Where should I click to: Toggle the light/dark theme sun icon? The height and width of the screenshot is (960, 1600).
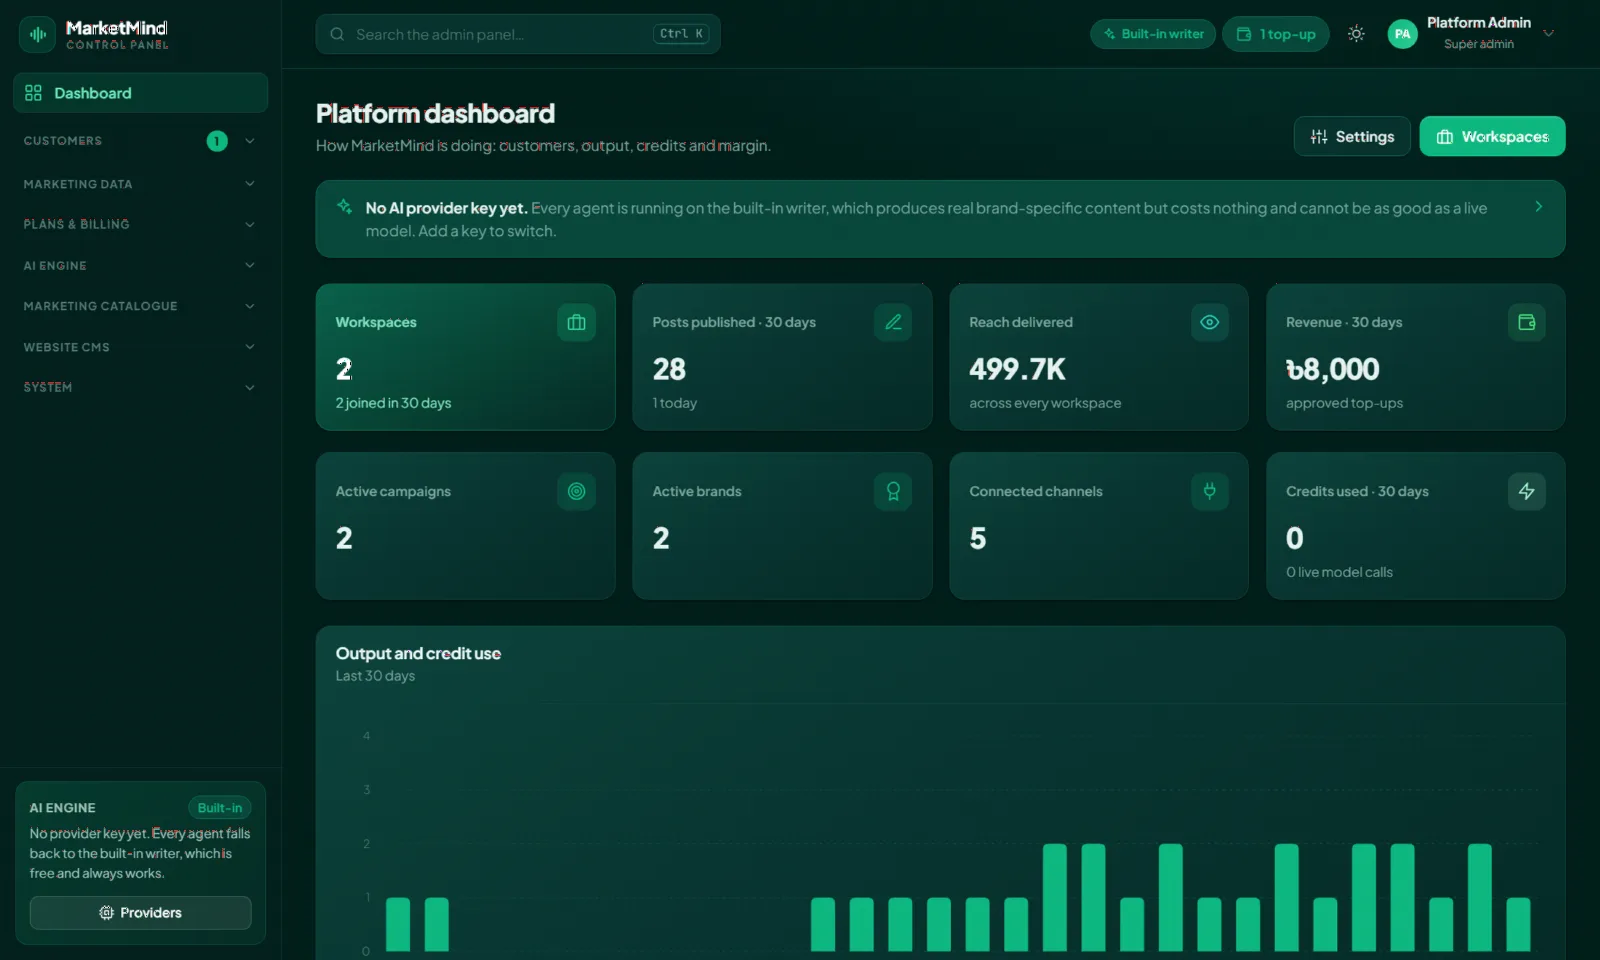click(x=1356, y=34)
